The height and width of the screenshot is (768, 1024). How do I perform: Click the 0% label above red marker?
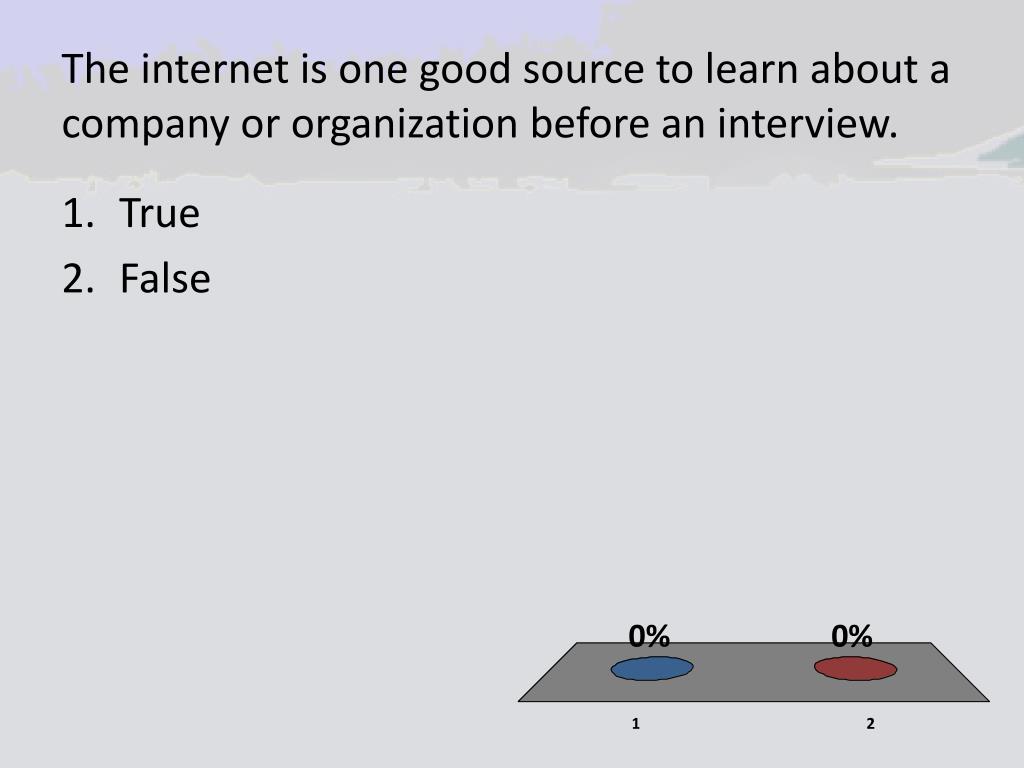click(852, 636)
